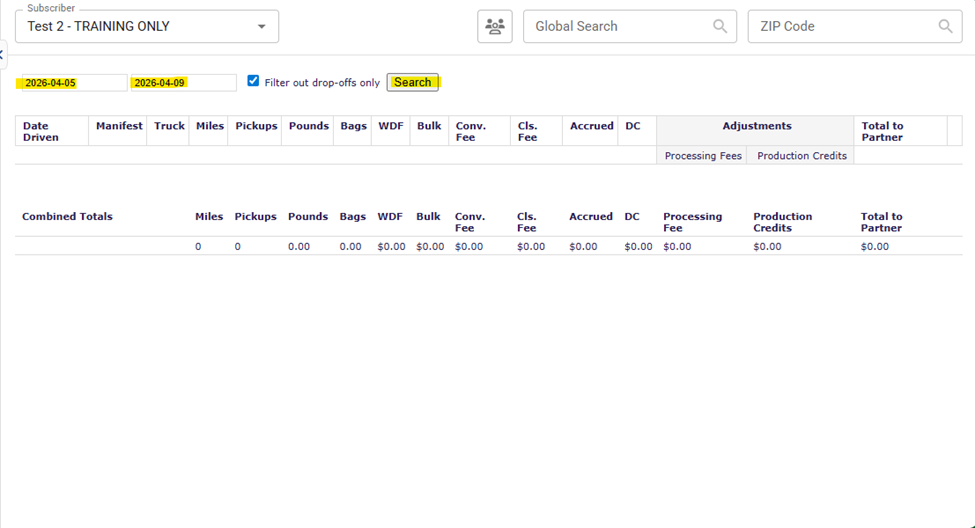Focus the ZIP Code text box
This screenshot has height=528, width=975.
pyautogui.click(x=843, y=27)
